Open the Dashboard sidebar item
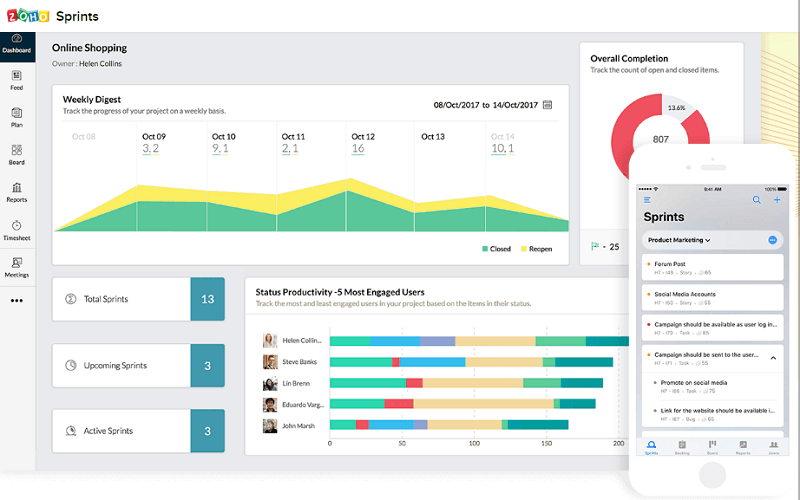This screenshot has width=800, height=500. tap(17, 46)
